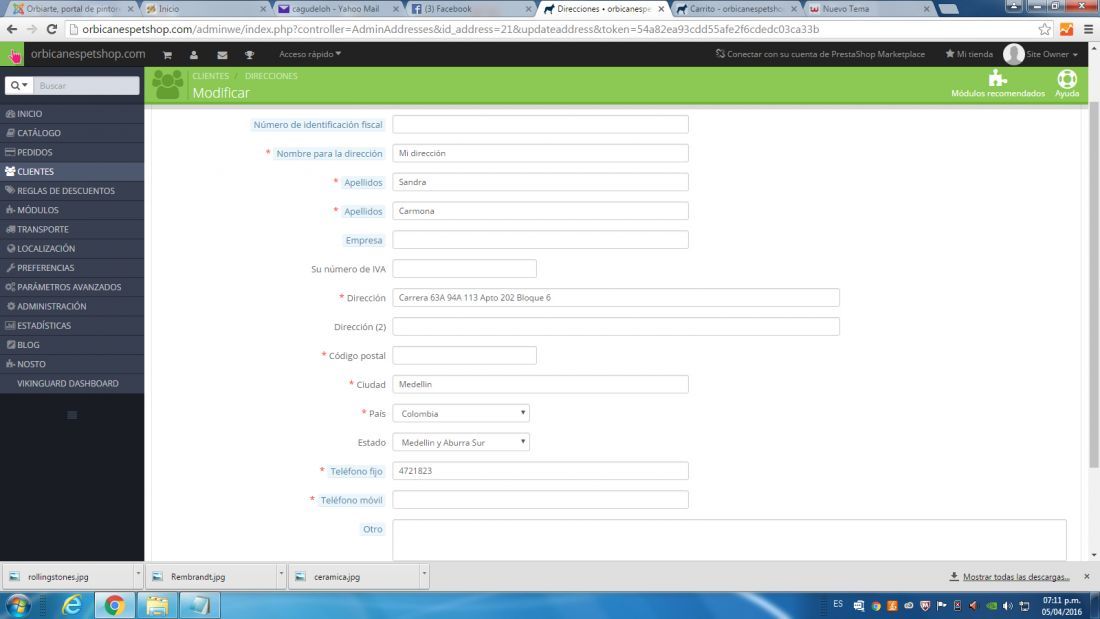Go back to previous page
Viewport: 1100px width, 619px height.
(x=12, y=29)
